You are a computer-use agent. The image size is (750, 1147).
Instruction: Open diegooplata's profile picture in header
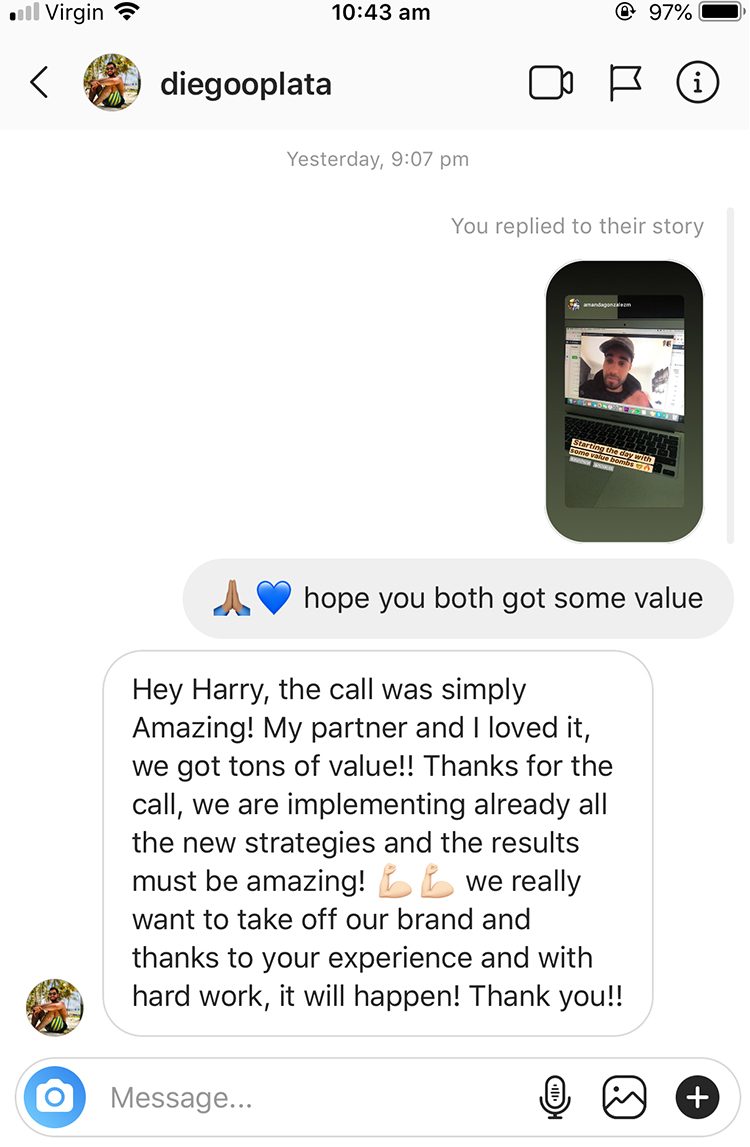(112, 82)
